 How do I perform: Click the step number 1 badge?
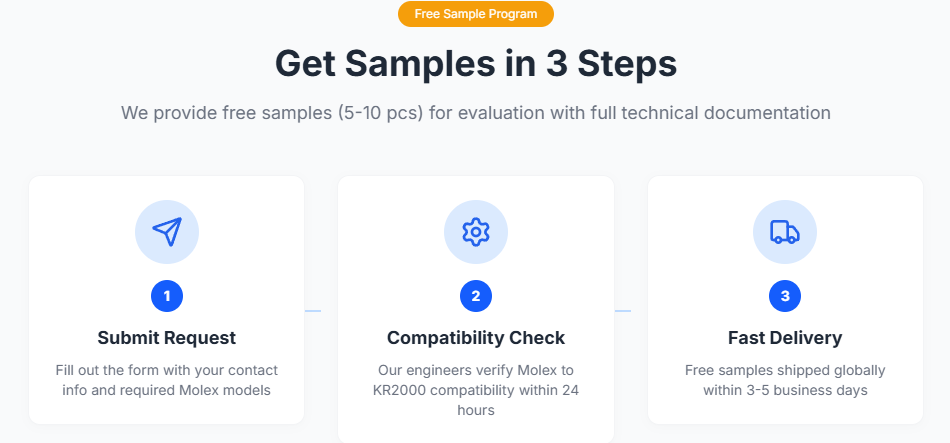point(167,296)
